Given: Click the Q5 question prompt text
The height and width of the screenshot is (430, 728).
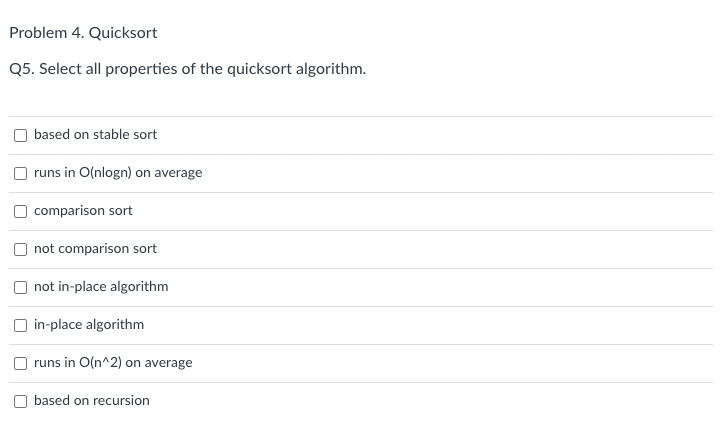Looking at the screenshot, I should (188, 69).
